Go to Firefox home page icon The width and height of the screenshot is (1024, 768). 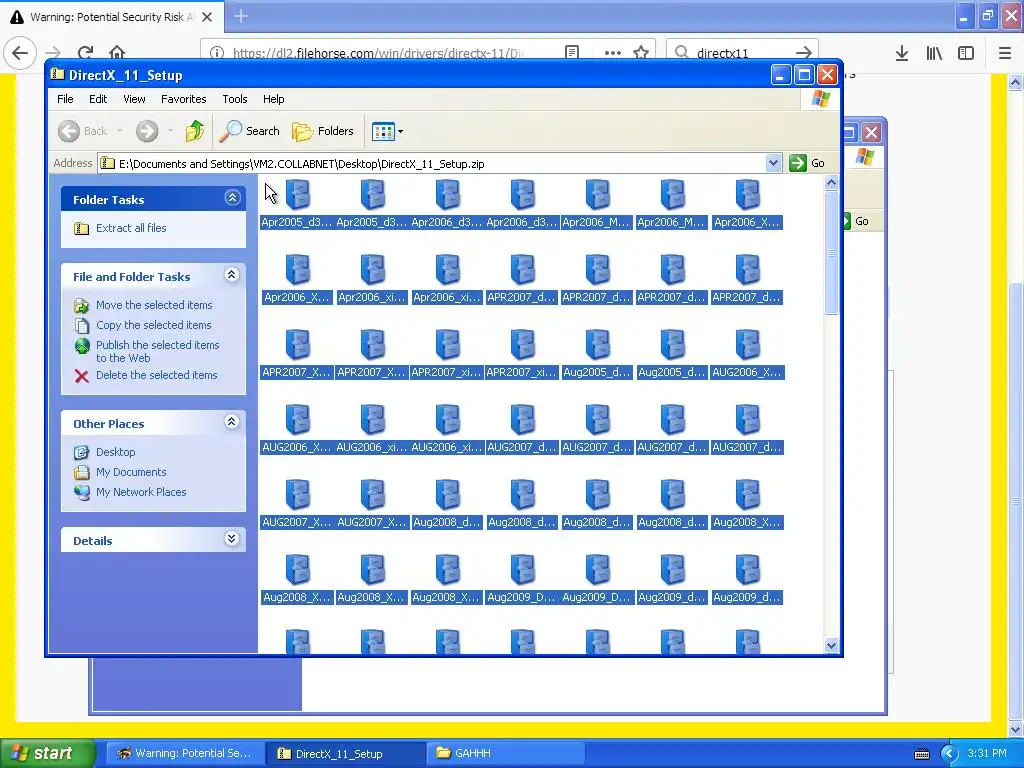coord(117,52)
